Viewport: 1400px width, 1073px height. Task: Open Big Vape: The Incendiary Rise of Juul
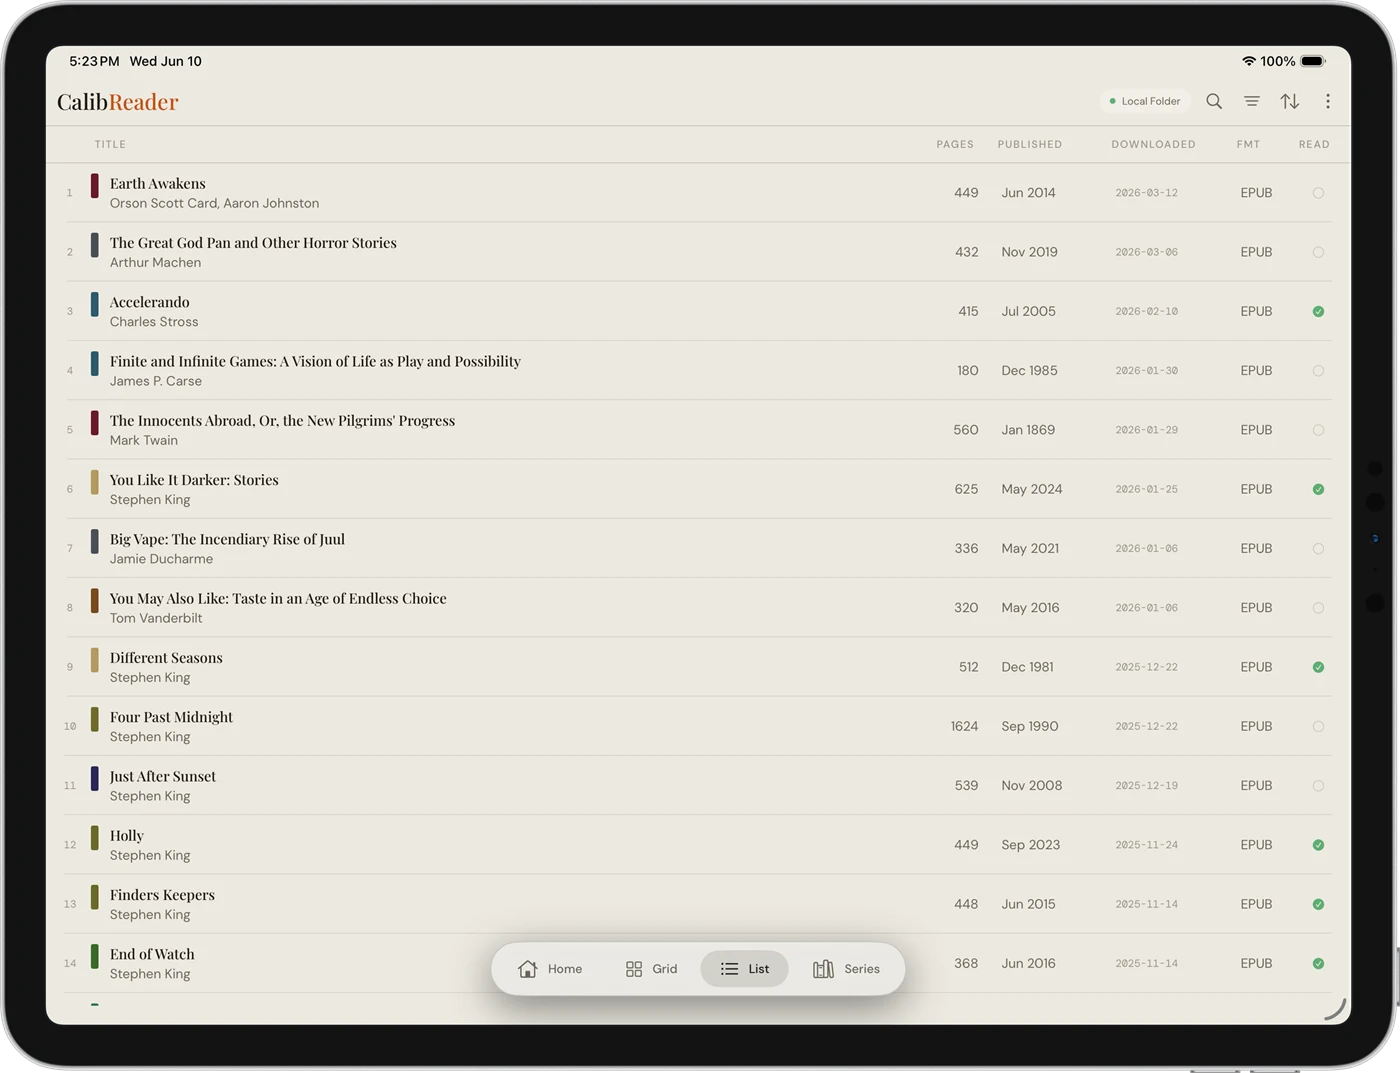pos(227,539)
